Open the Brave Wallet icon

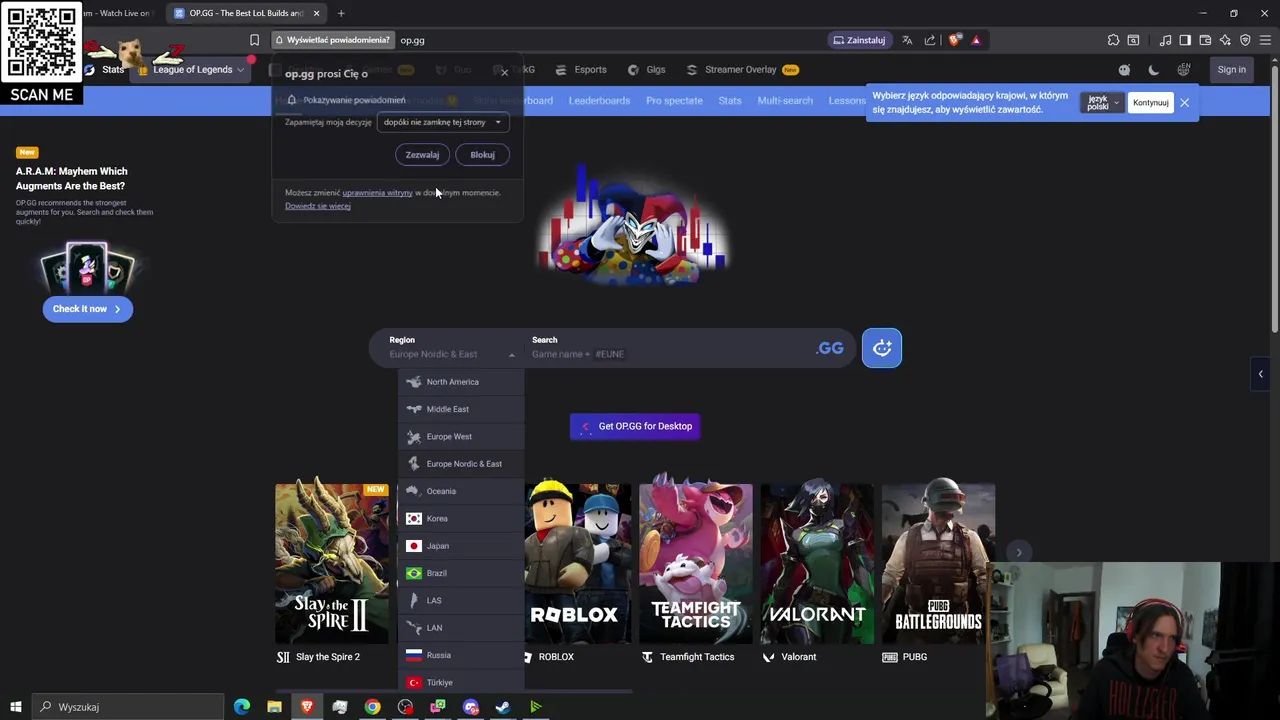pos(1205,40)
